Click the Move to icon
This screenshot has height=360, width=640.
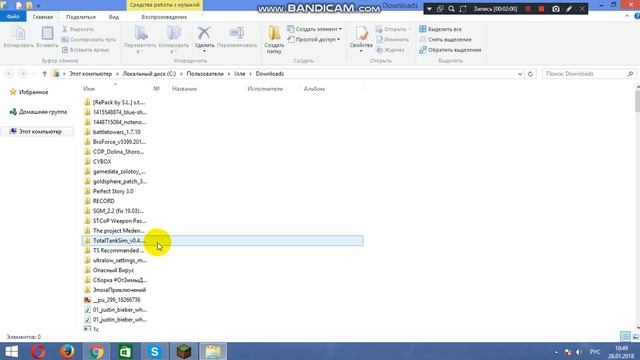pyautogui.click(x=140, y=33)
